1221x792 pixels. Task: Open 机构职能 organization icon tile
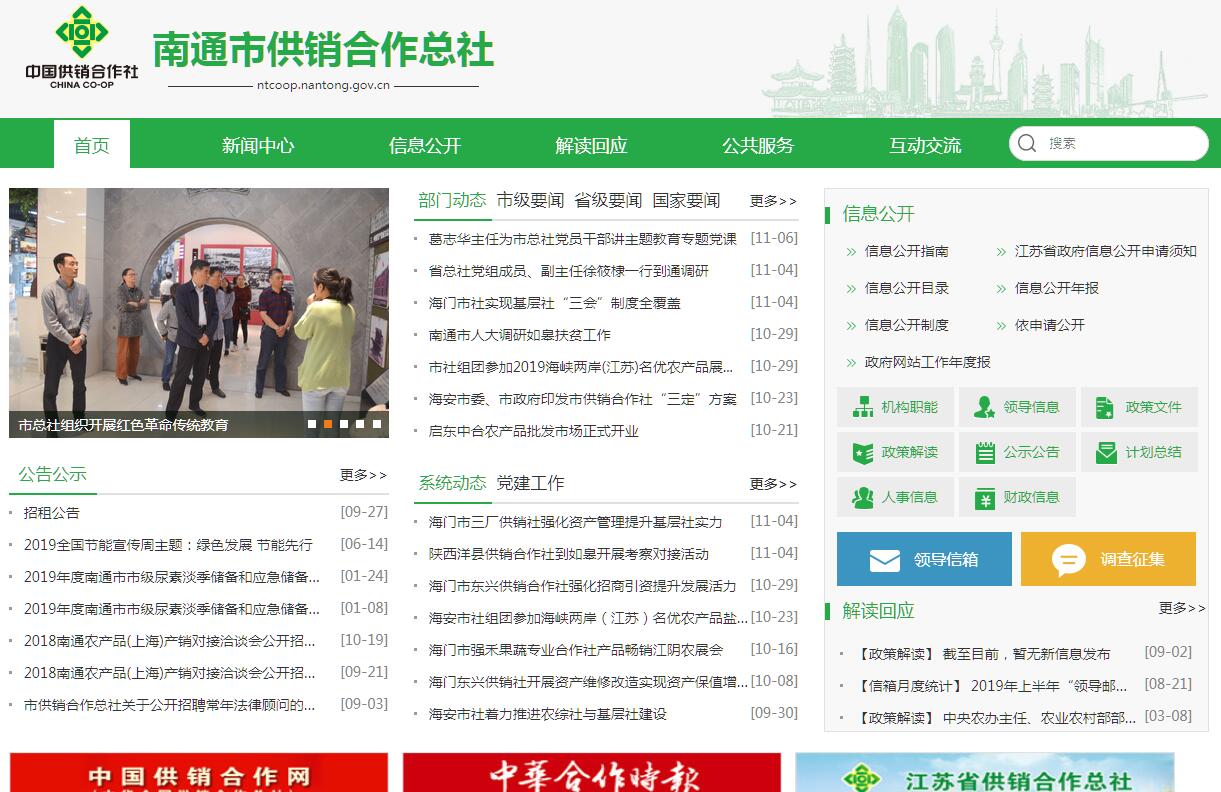pos(894,407)
